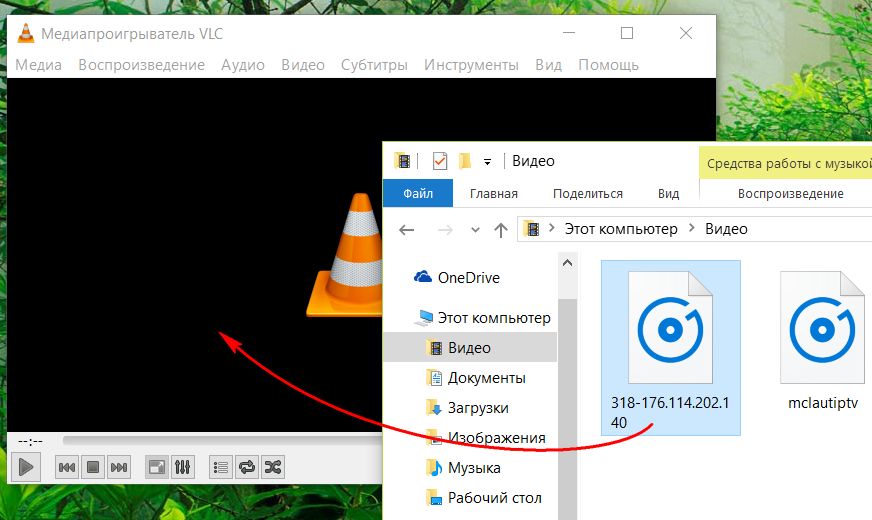Close the VLC media player window
The image size is (872, 520).
(686, 33)
